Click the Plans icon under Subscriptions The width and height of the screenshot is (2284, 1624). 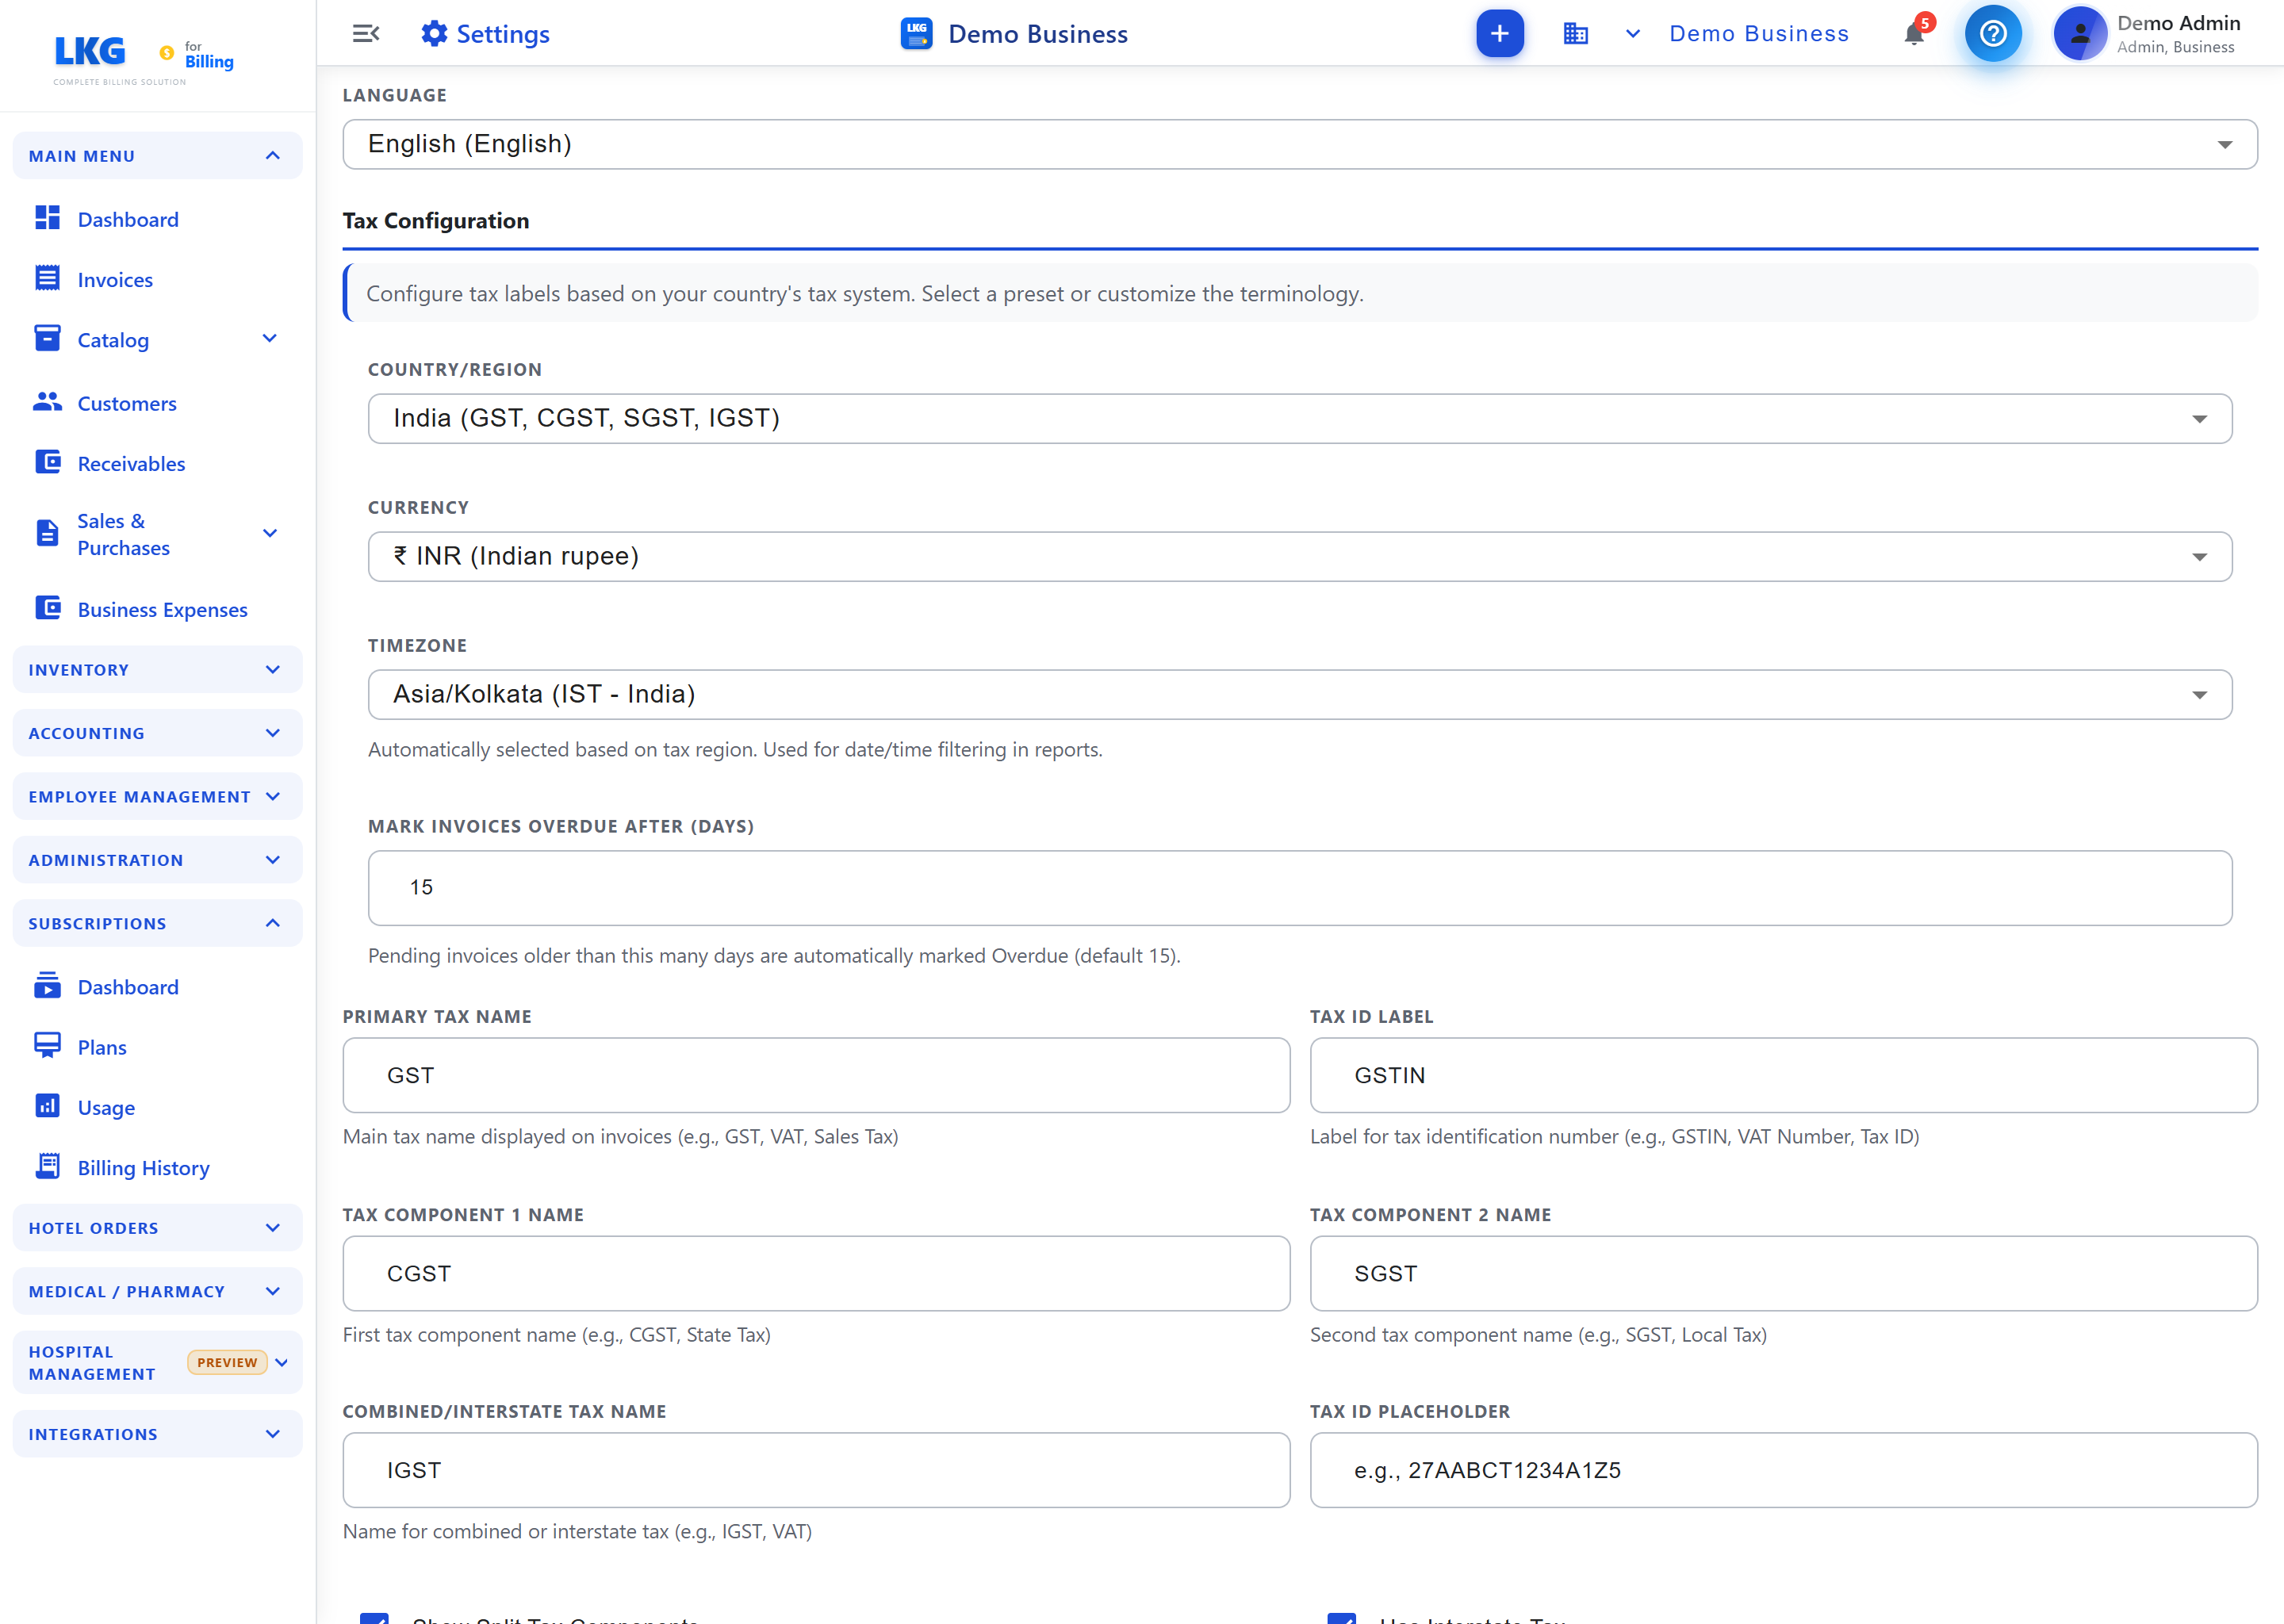tap(47, 1046)
